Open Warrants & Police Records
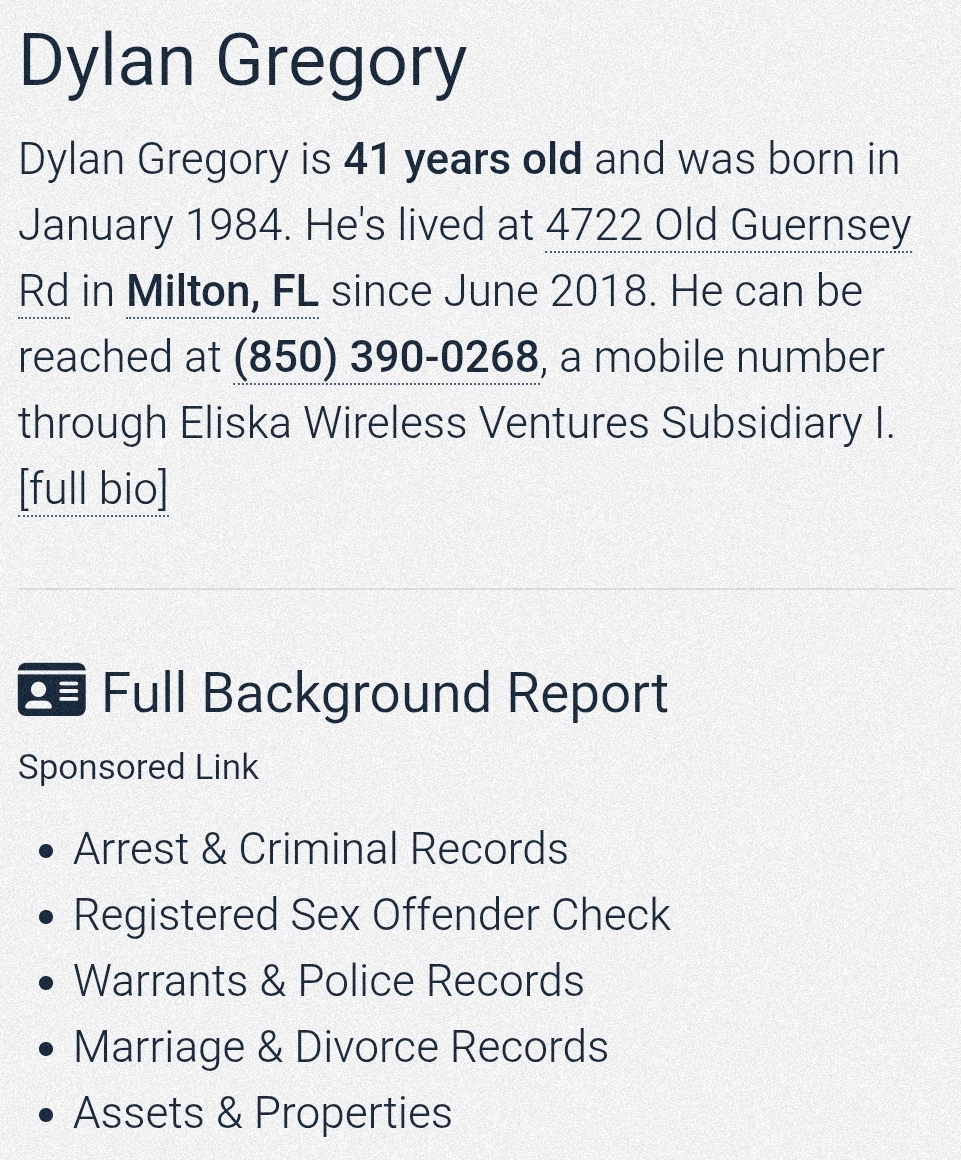This screenshot has width=961, height=1160. click(328, 981)
